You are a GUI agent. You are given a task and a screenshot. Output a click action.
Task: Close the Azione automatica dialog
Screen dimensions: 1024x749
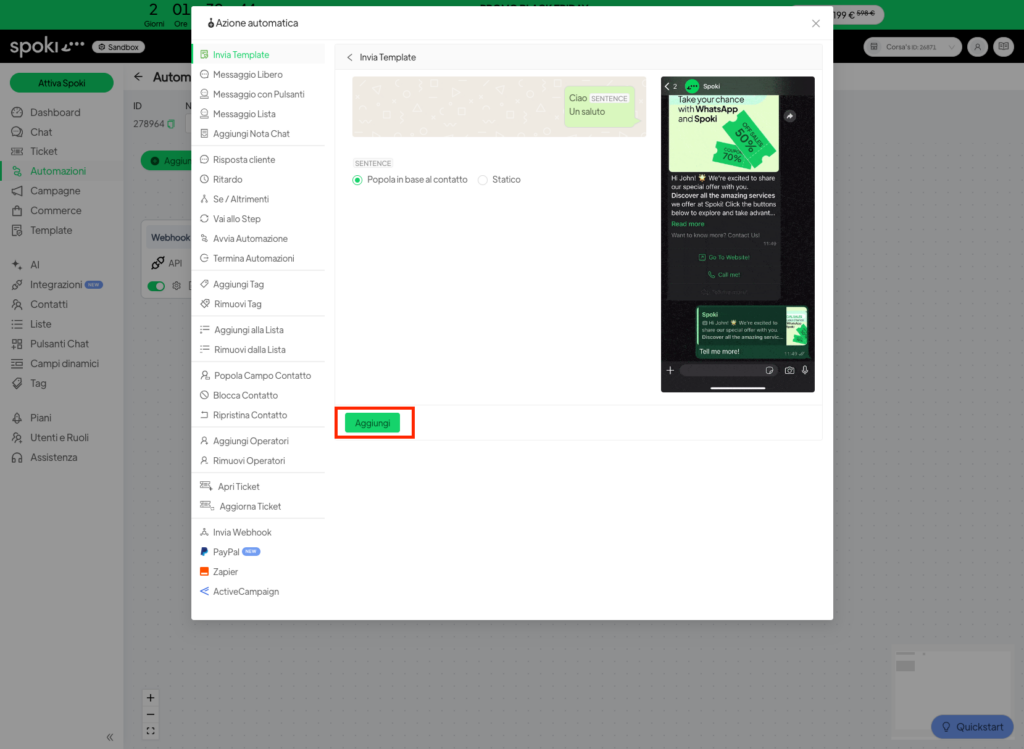tap(815, 23)
